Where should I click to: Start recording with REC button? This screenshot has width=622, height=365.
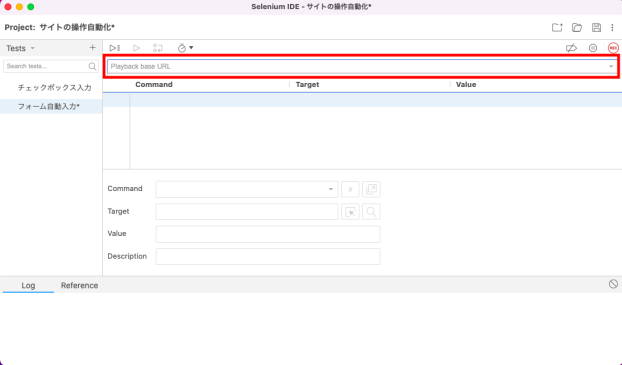[x=613, y=48]
